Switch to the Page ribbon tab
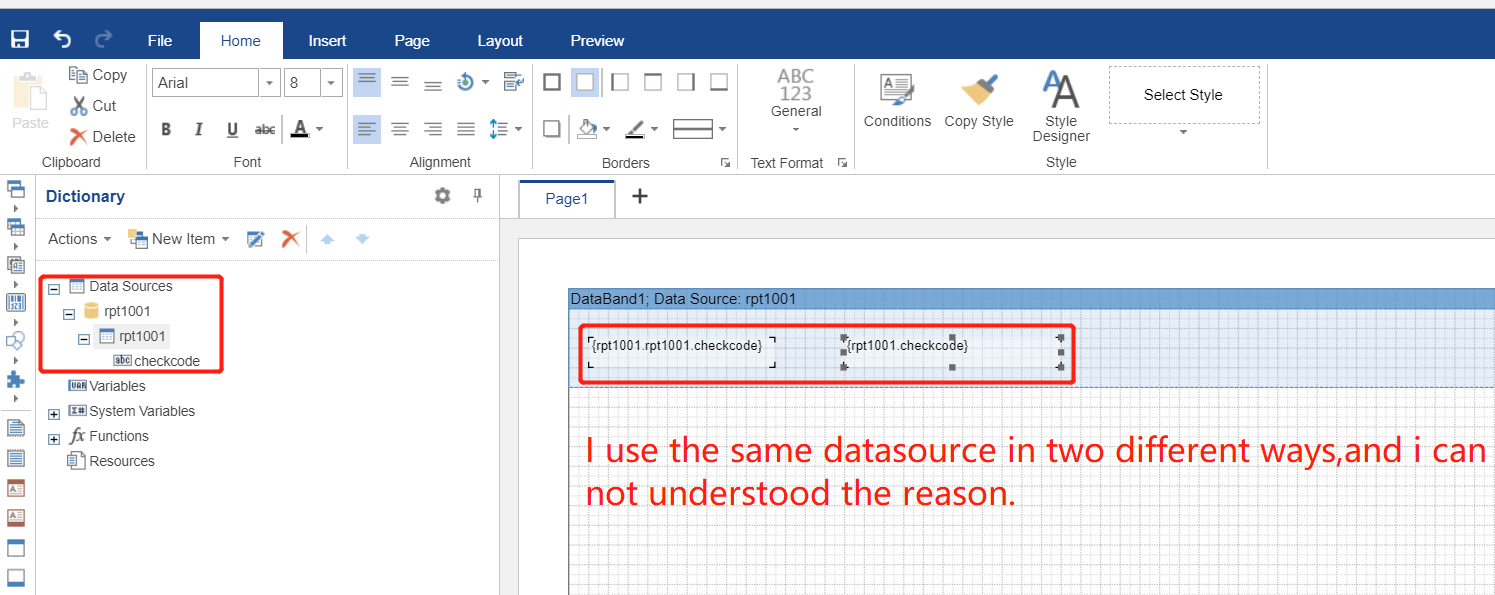Screen dimensions: 1495x595 [412, 40]
